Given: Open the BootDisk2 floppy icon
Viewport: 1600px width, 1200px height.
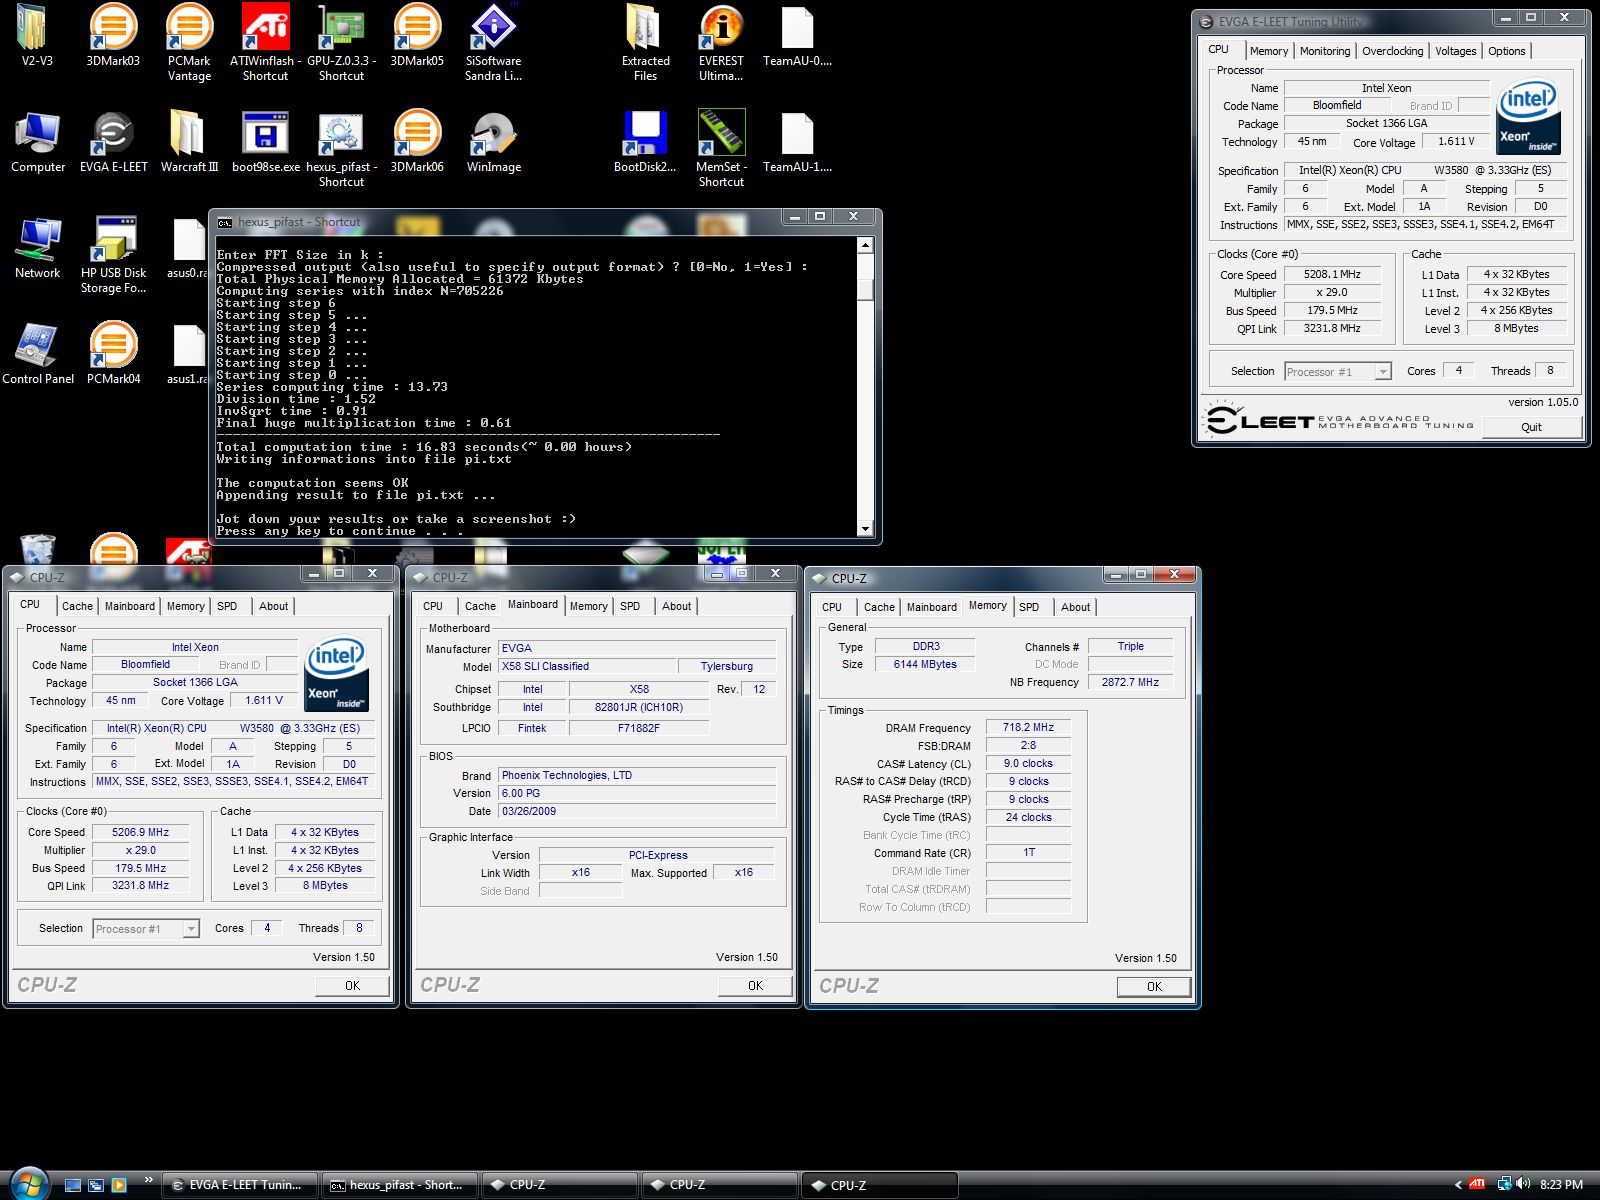Looking at the screenshot, I should (645, 142).
